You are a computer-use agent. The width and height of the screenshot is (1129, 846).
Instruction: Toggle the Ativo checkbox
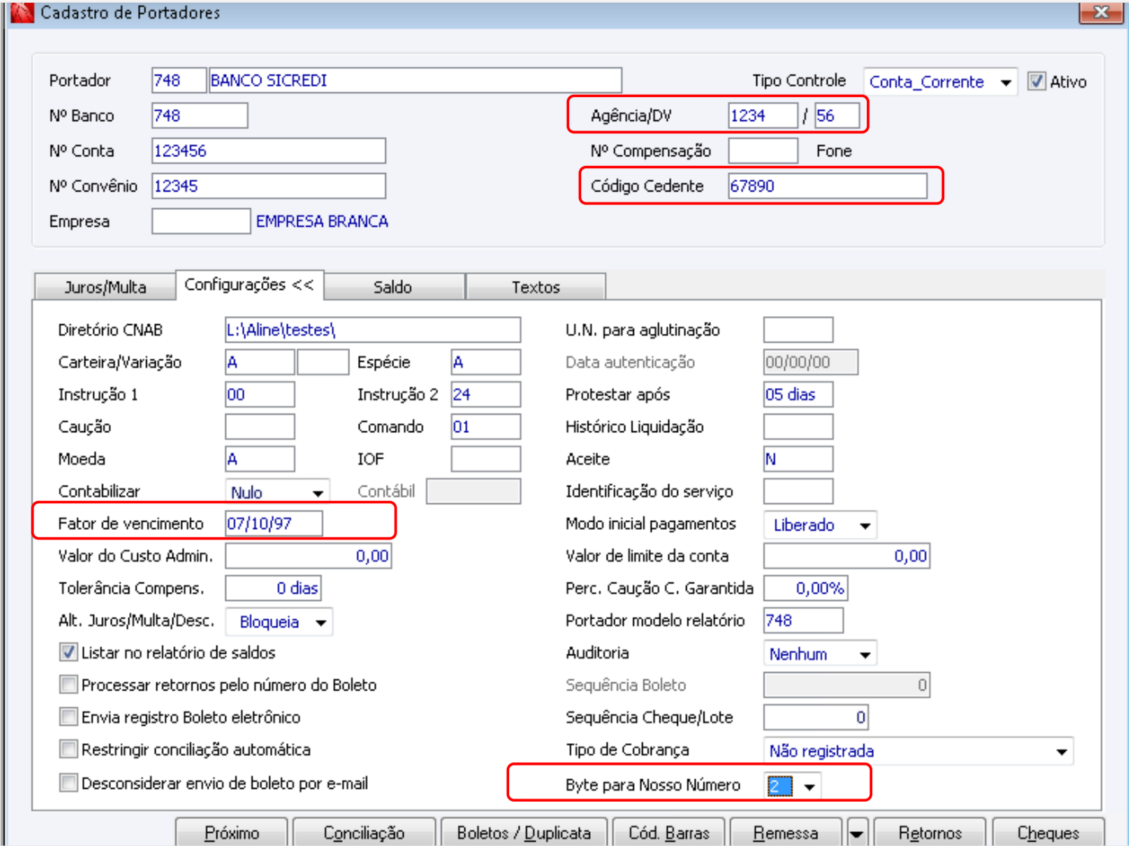(1036, 81)
